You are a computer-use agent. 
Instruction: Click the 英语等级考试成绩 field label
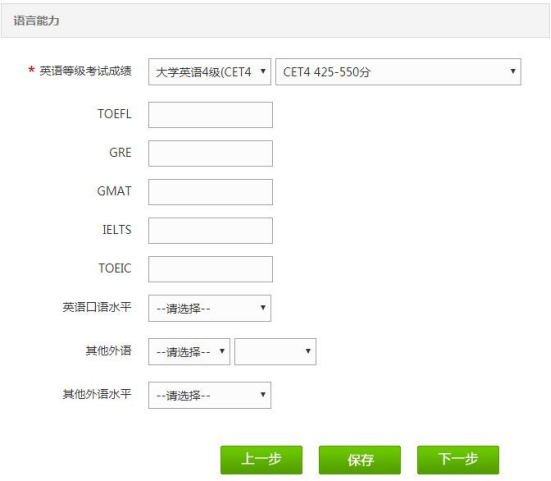(x=85, y=71)
